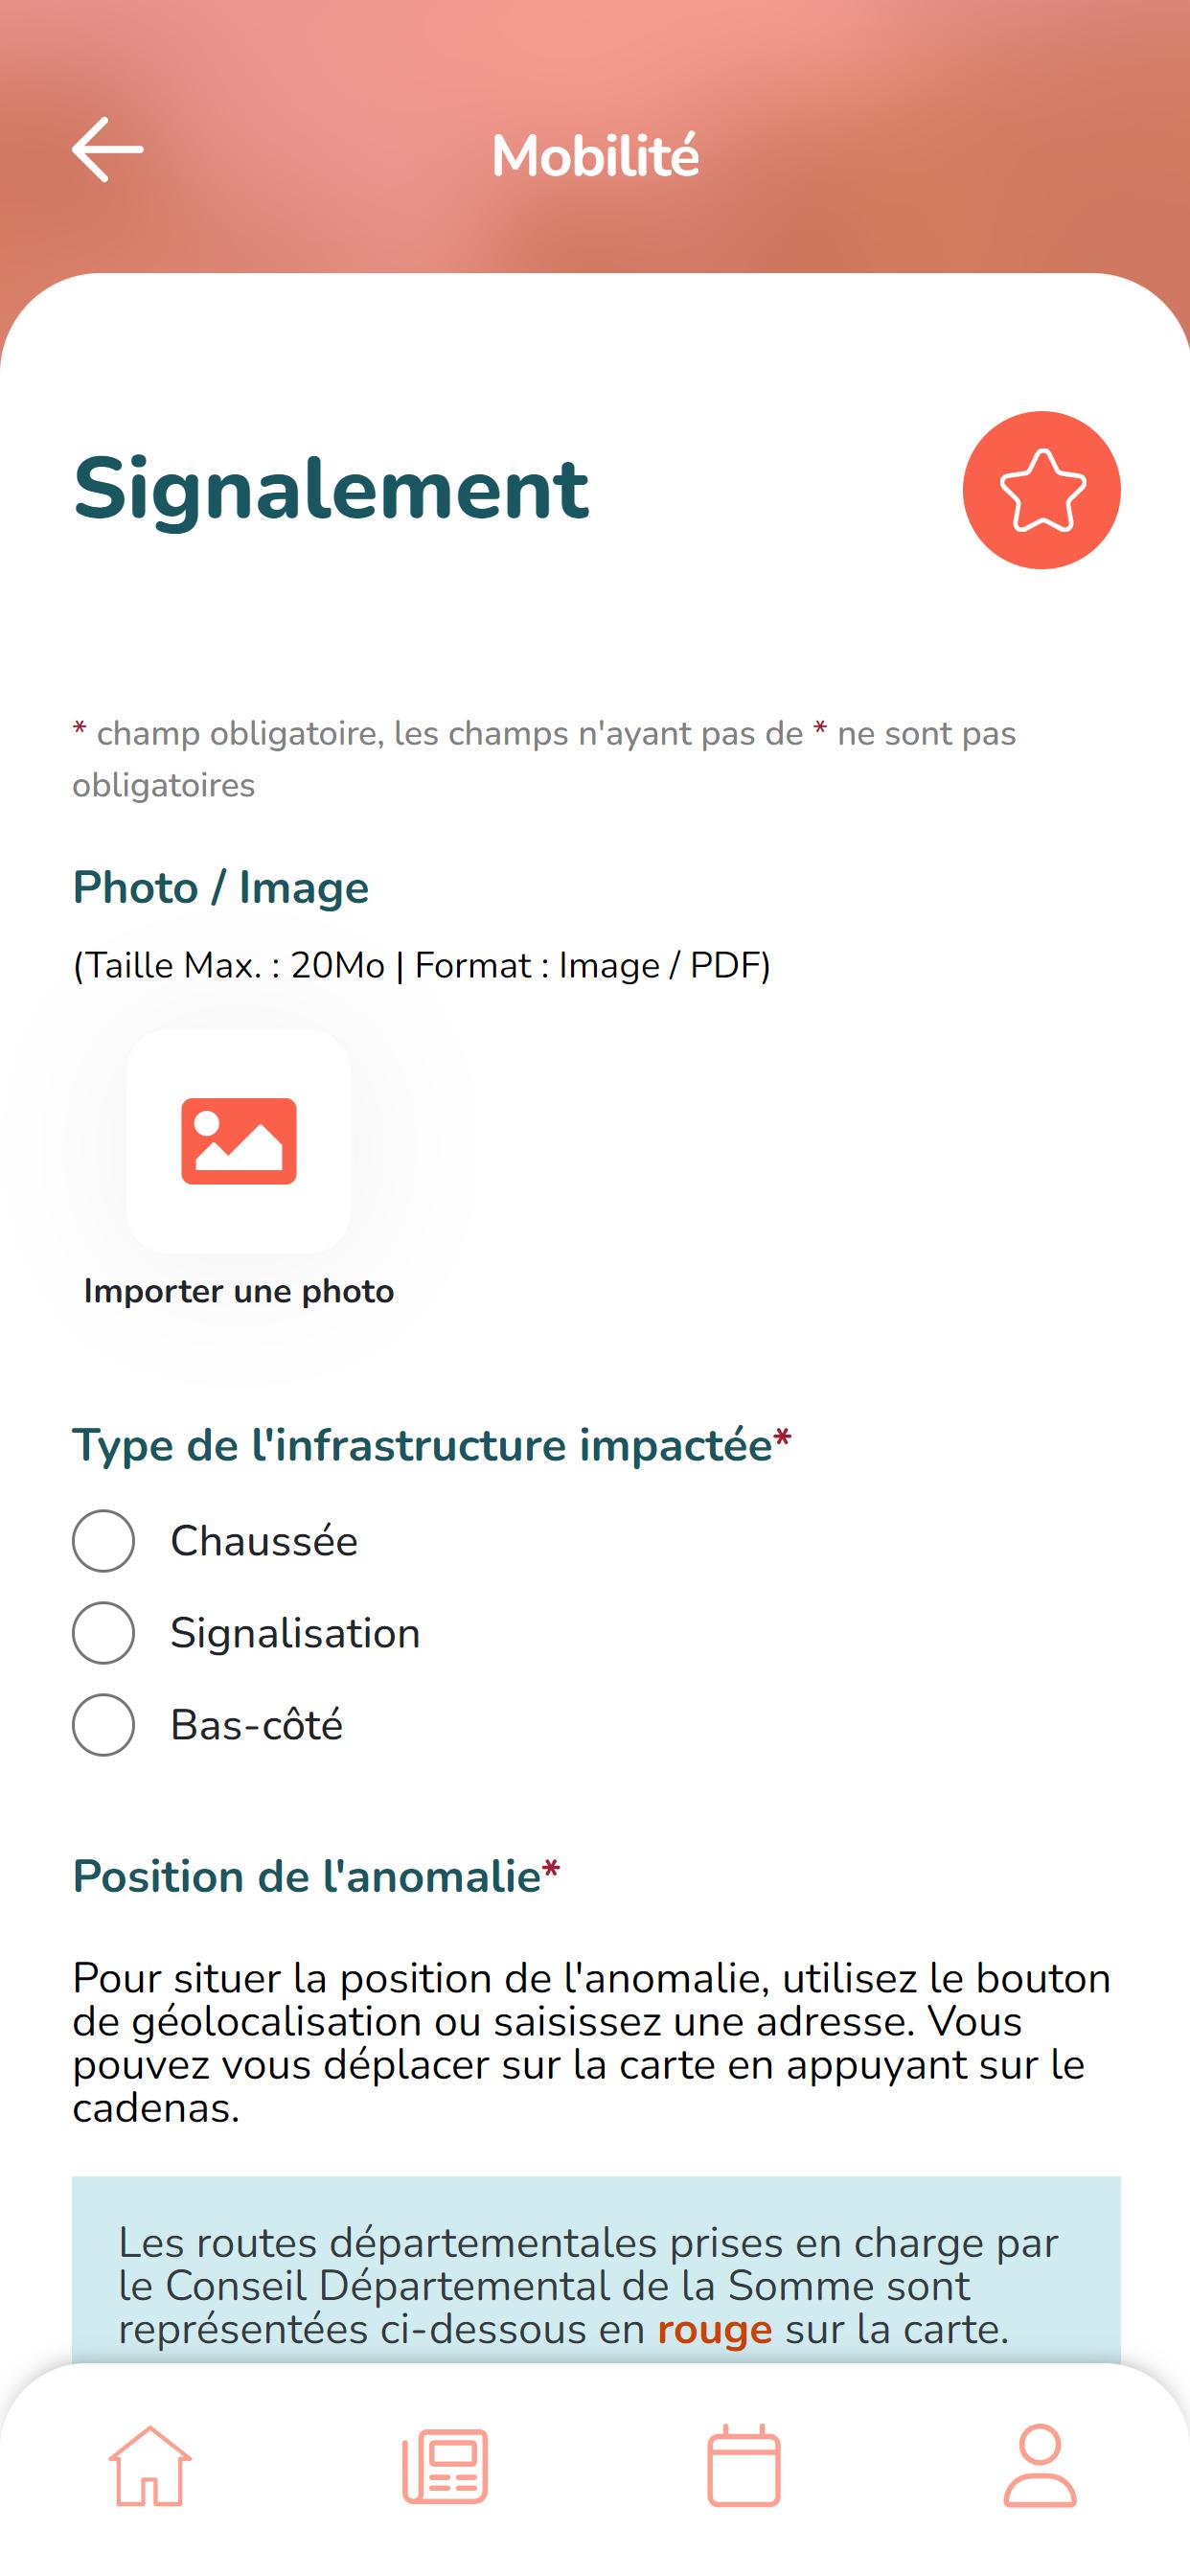Select the Bas-côté radio button
1190x2576 pixels.
click(x=103, y=1725)
